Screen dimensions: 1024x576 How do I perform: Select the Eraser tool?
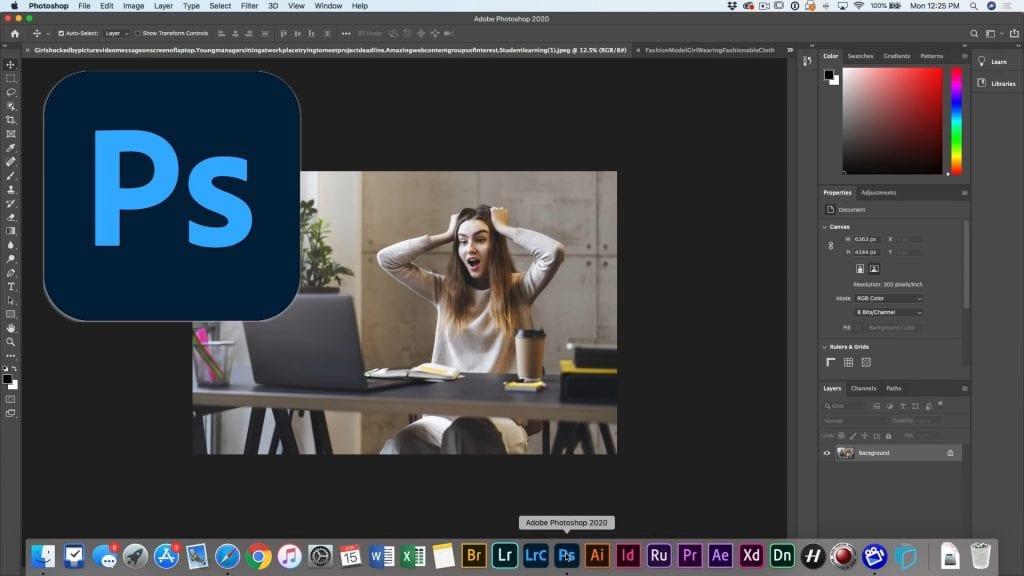point(10,217)
